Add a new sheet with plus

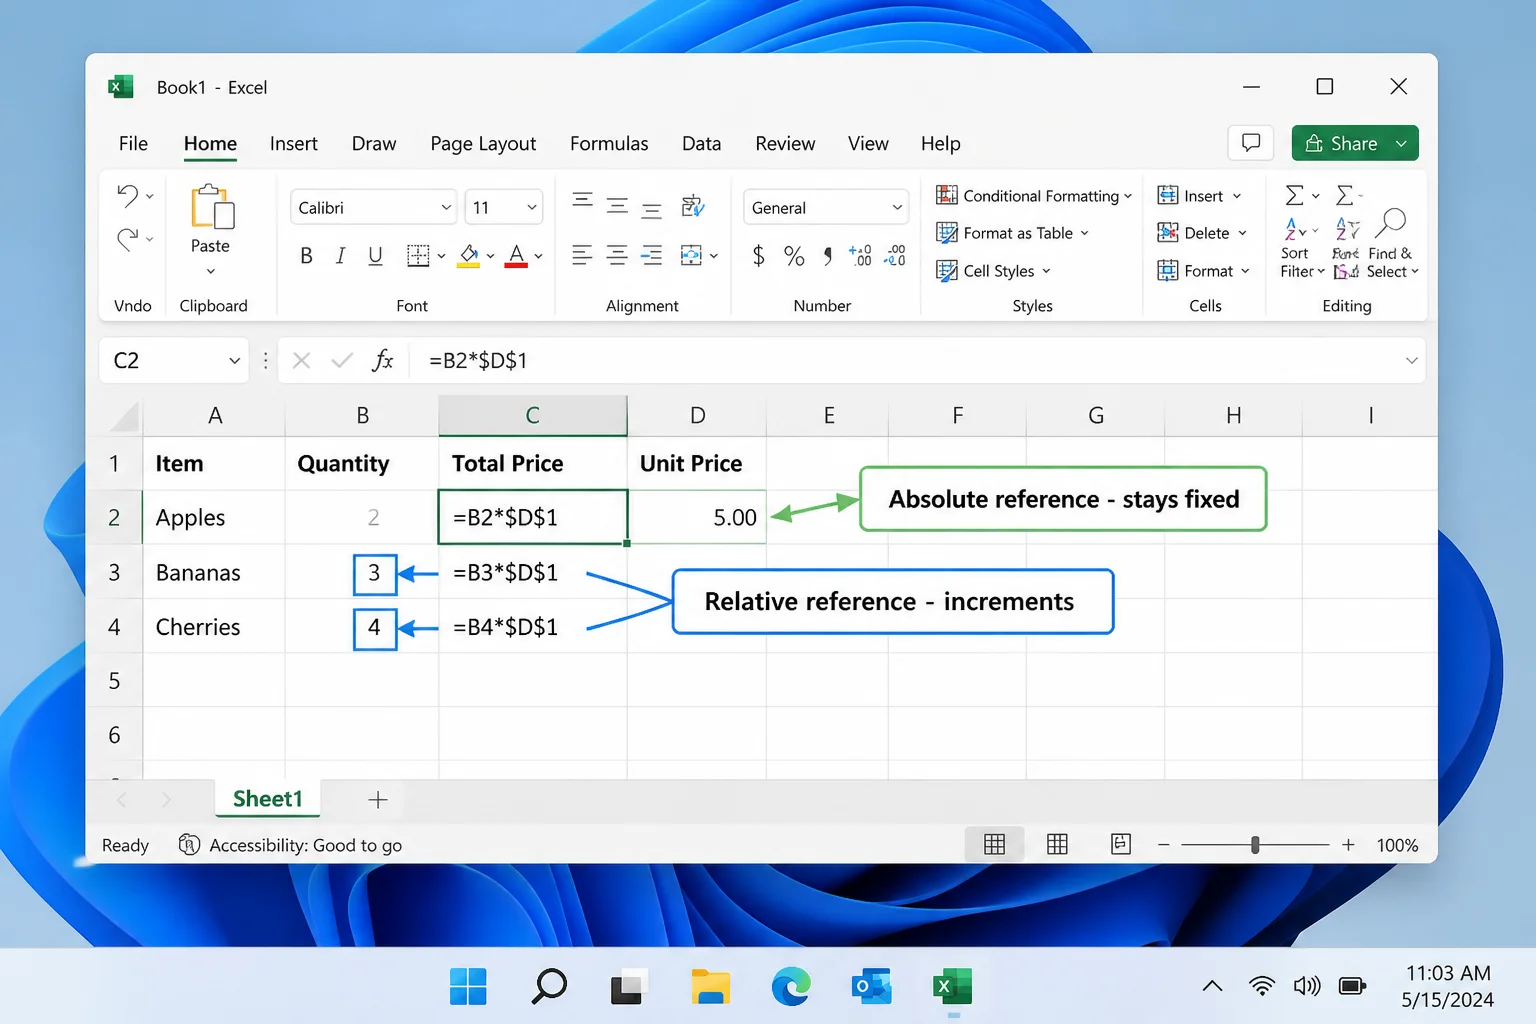tap(378, 800)
